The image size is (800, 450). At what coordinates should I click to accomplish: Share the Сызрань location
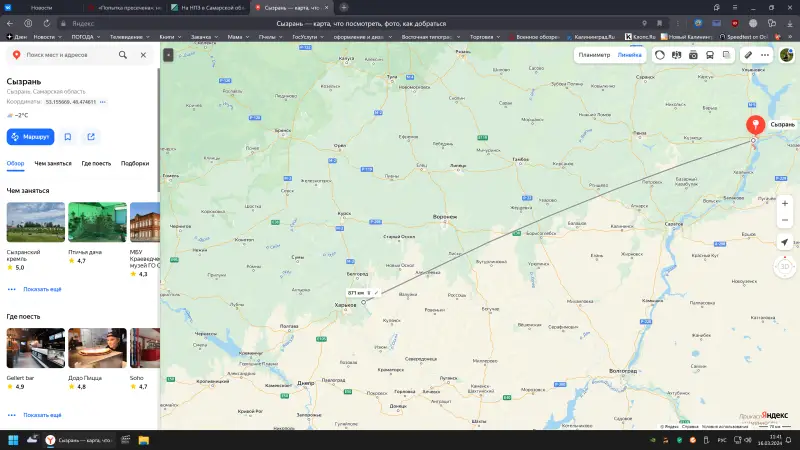(x=91, y=137)
